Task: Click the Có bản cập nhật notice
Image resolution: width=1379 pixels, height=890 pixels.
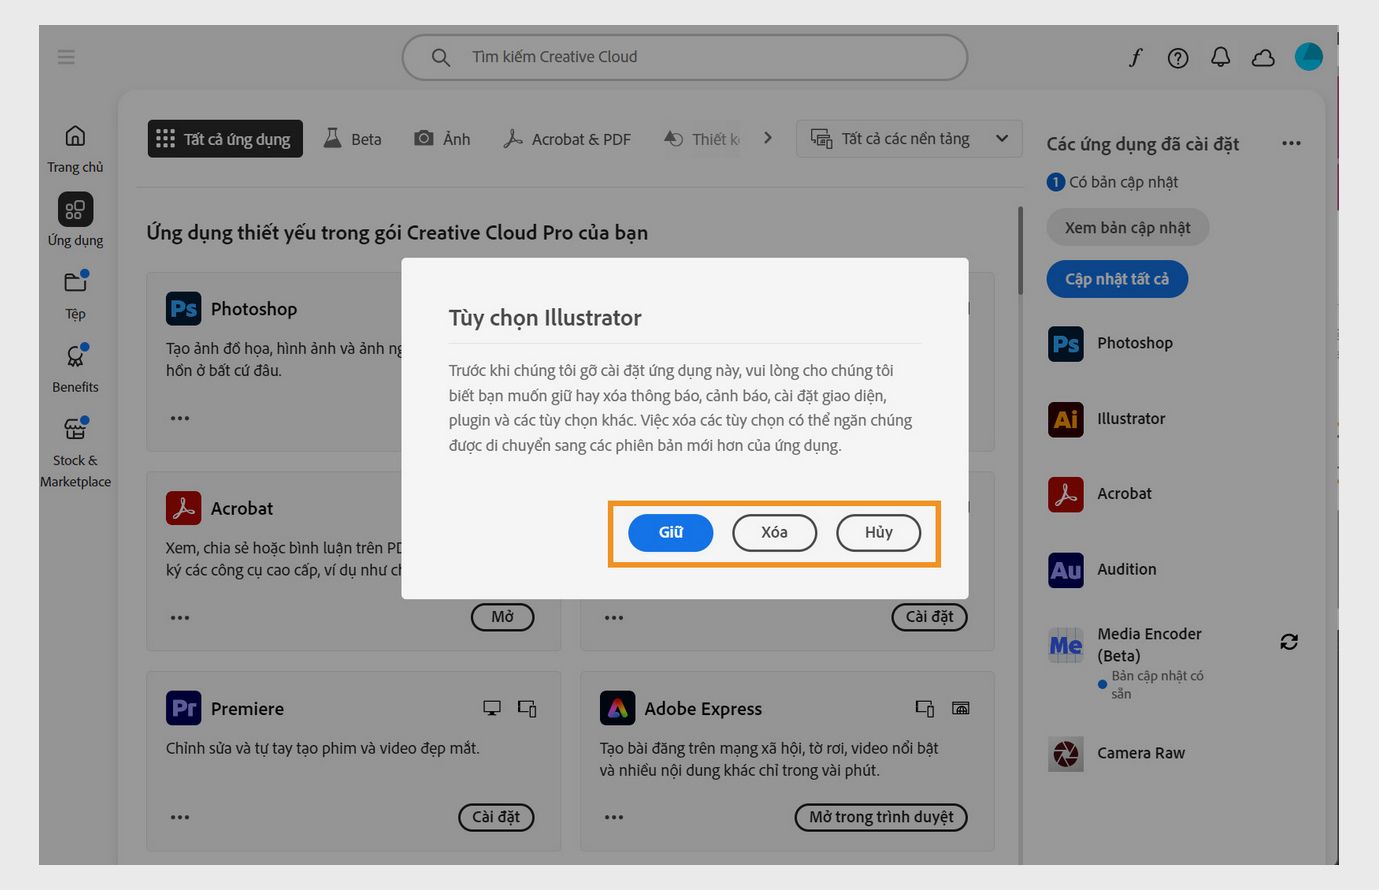Action: (x=1113, y=182)
